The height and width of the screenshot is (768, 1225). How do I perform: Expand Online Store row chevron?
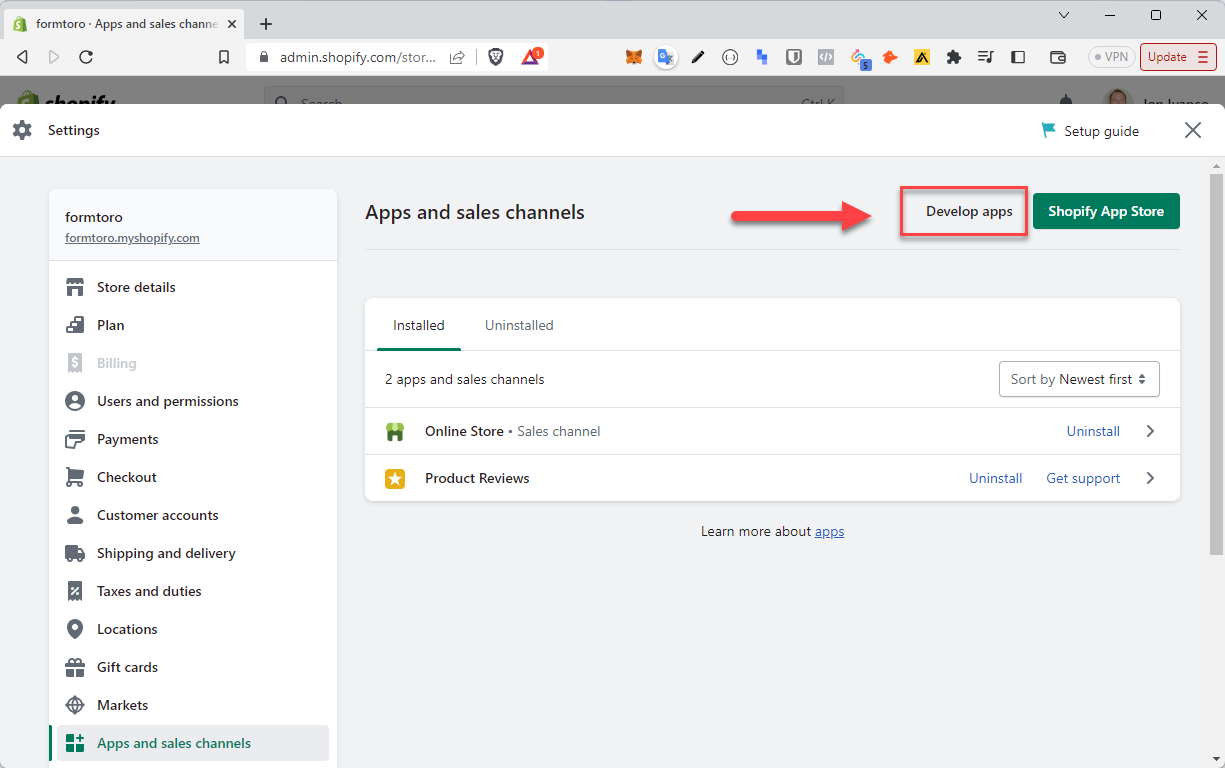coord(1150,431)
